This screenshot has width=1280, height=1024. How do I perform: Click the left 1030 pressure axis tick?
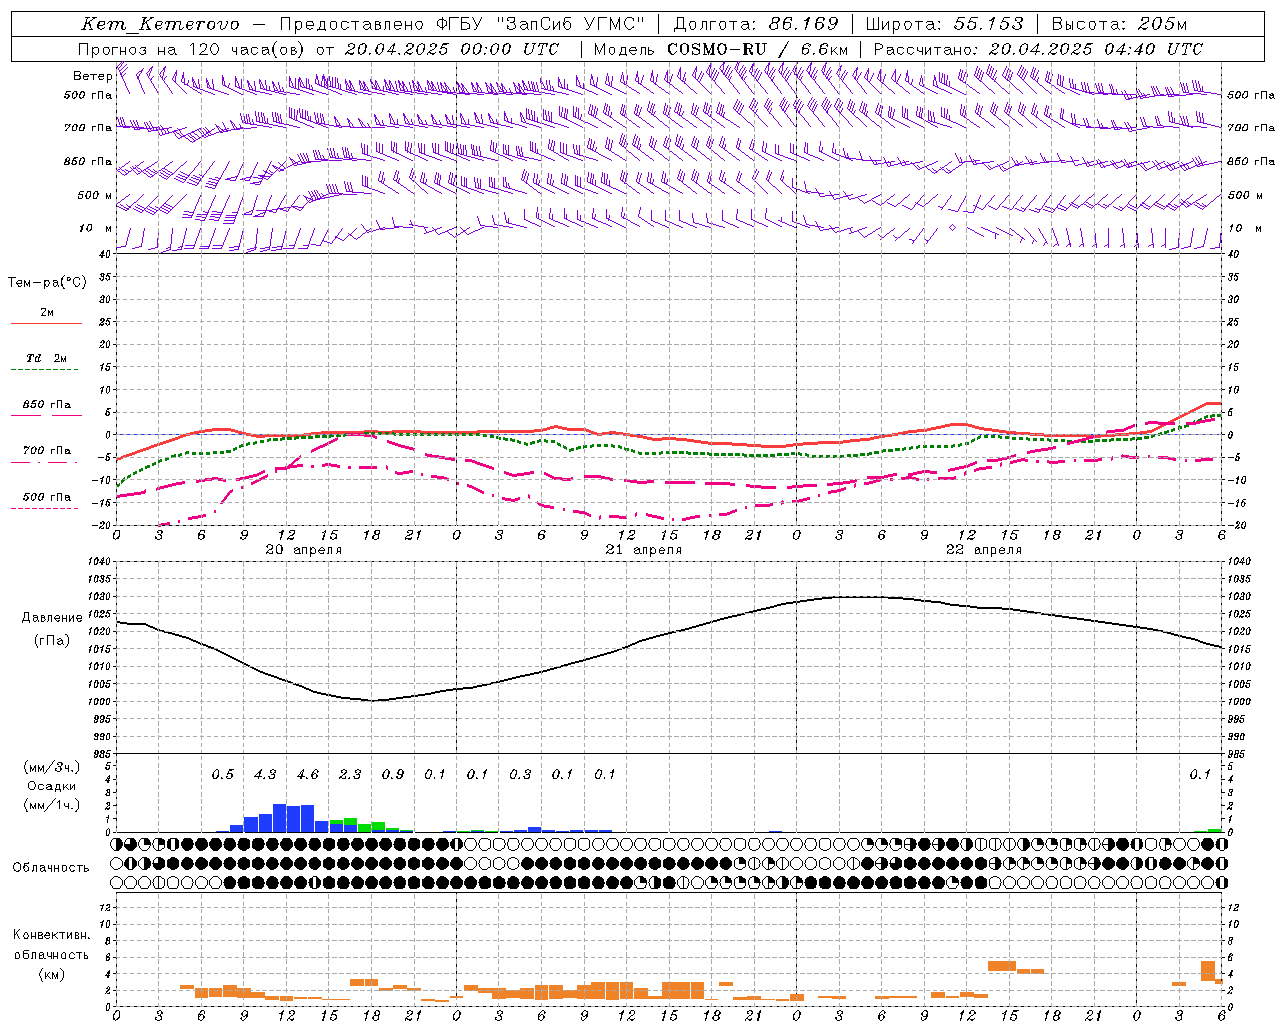[98, 597]
